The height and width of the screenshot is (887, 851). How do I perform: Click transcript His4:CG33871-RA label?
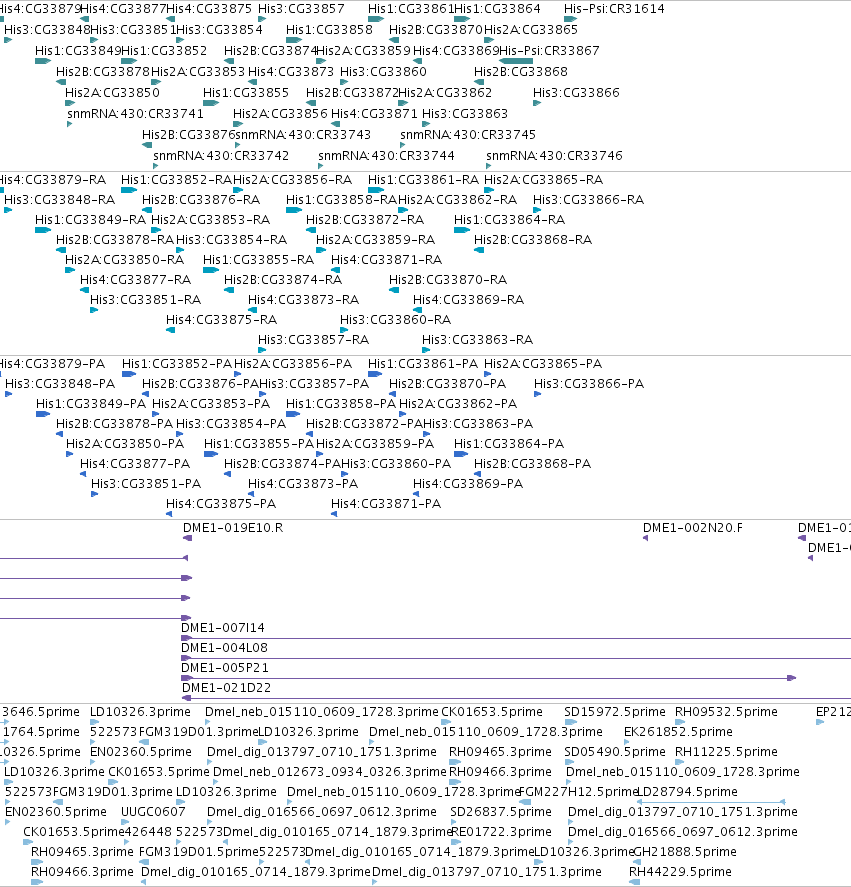[x=386, y=260]
